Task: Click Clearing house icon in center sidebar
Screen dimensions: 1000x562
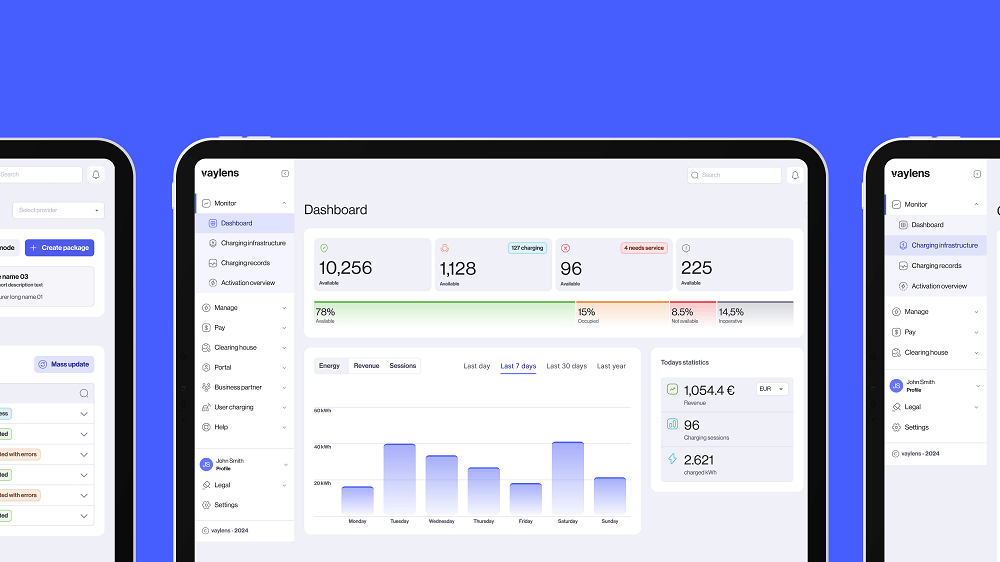Action: coord(206,348)
